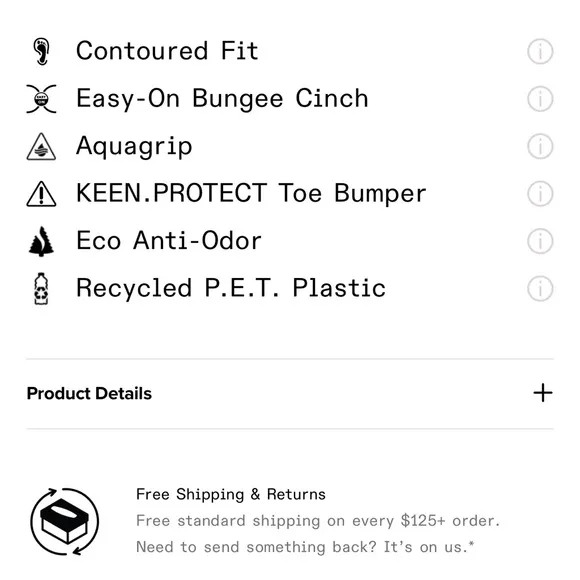Open the Product Details section heading
Screen dimensions: 580x580
click(x=89, y=393)
